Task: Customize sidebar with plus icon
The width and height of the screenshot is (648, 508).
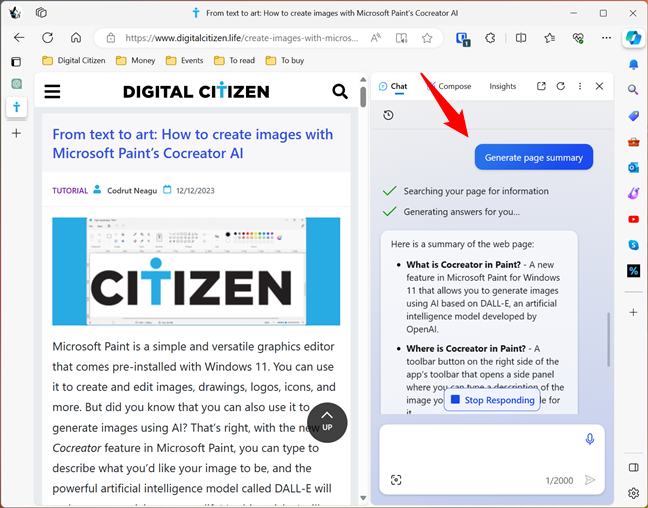Action: tap(633, 312)
